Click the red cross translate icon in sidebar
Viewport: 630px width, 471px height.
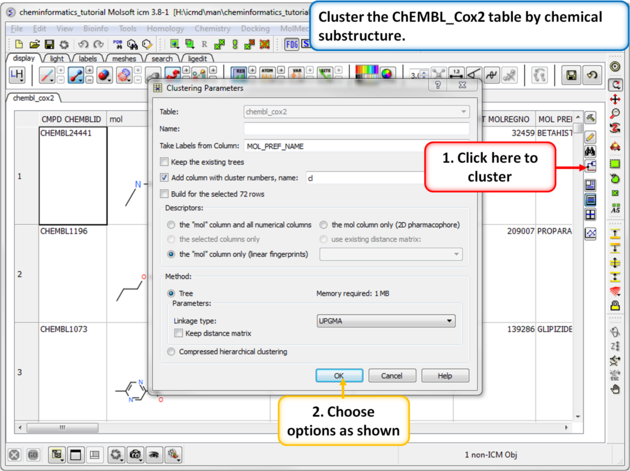click(615, 100)
